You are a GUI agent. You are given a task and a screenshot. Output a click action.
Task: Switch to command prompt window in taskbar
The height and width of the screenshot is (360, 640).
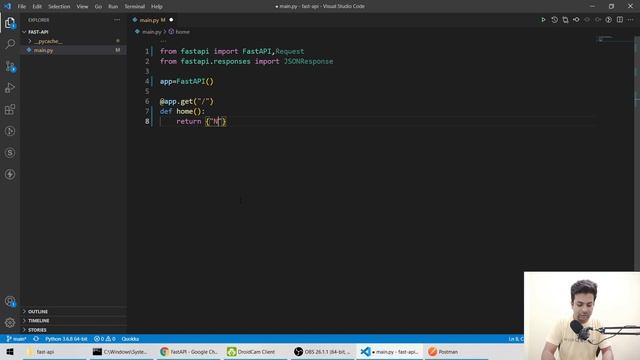pos(120,351)
